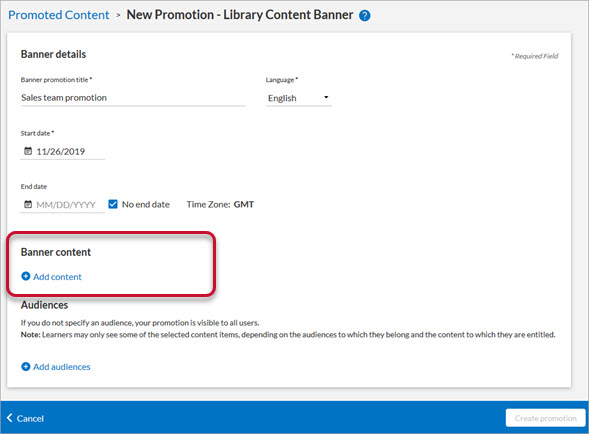Image resolution: width=589 pixels, height=434 pixels.
Task: Open the Language dropdown showing English
Action: pyautogui.click(x=299, y=98)
